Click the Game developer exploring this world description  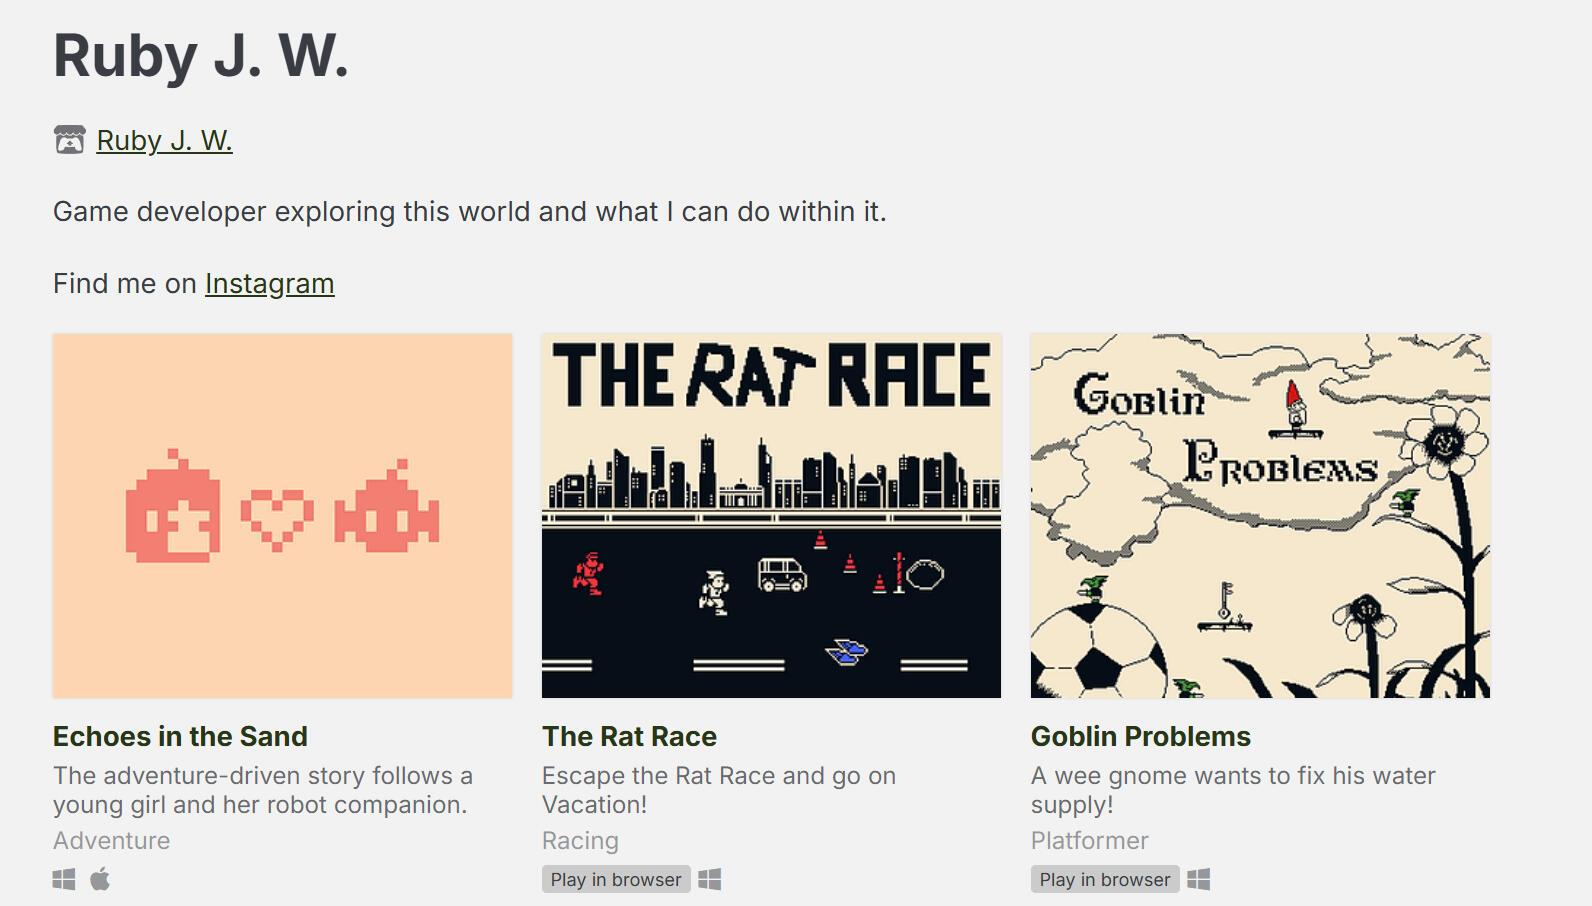click(x=470, y=212)
